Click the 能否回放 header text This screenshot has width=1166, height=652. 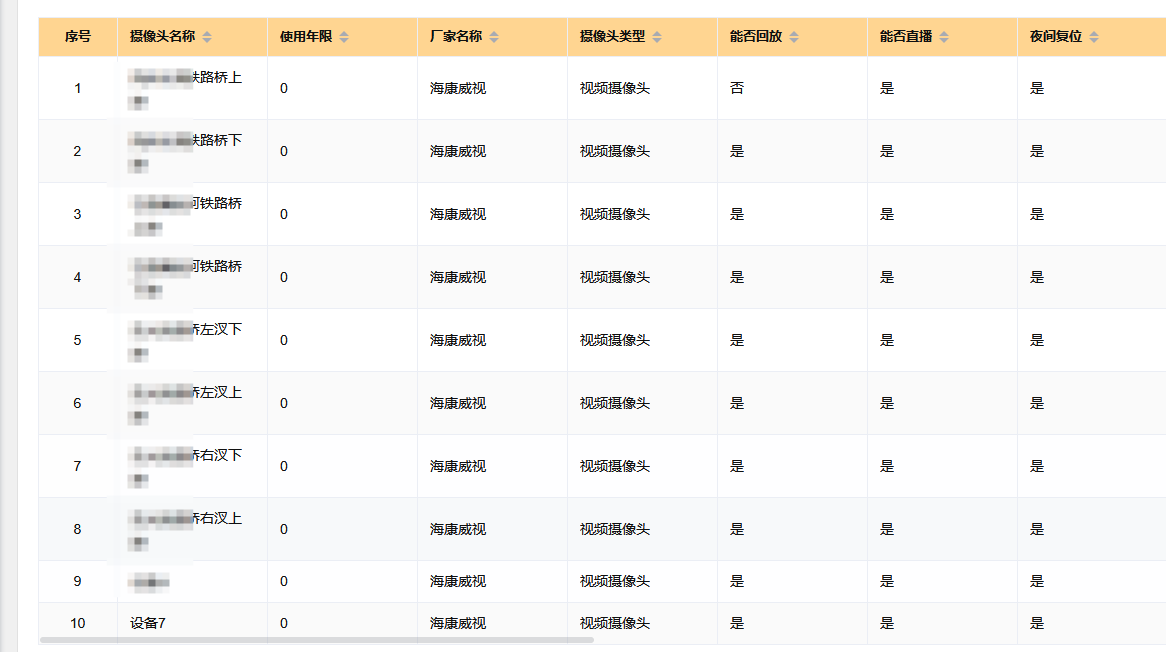756,36
